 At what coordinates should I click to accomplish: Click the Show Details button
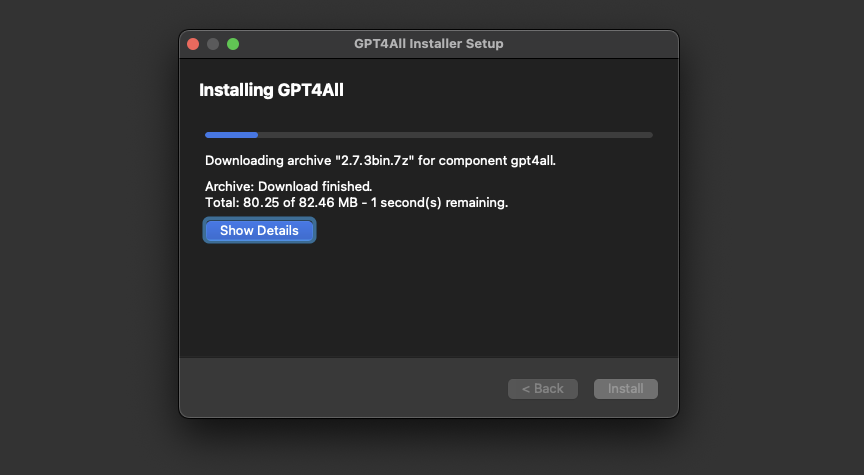tap(259, 230)
